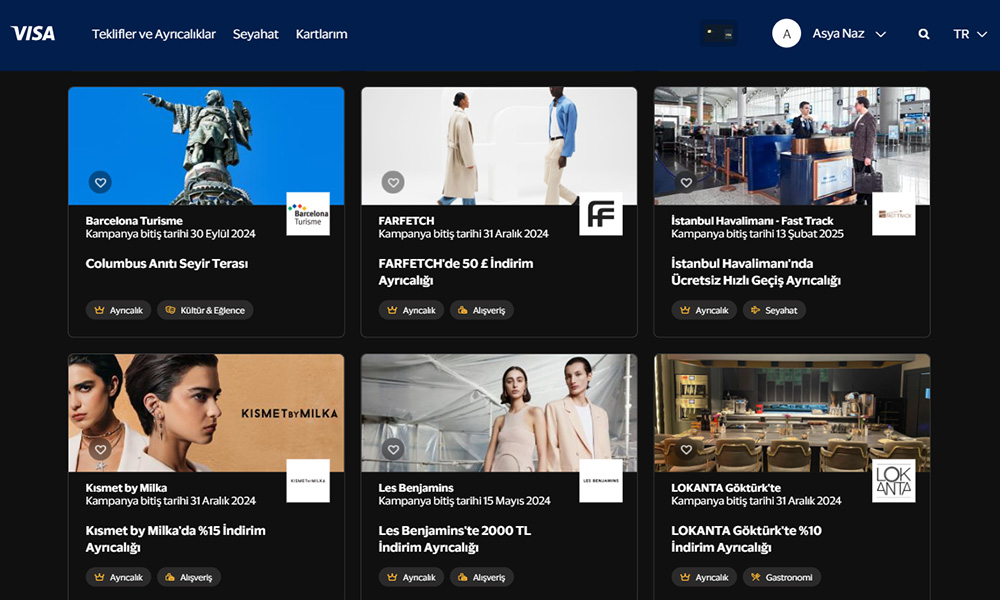Toggle favorite heart on Kısmet by Milka

[100, 449]
